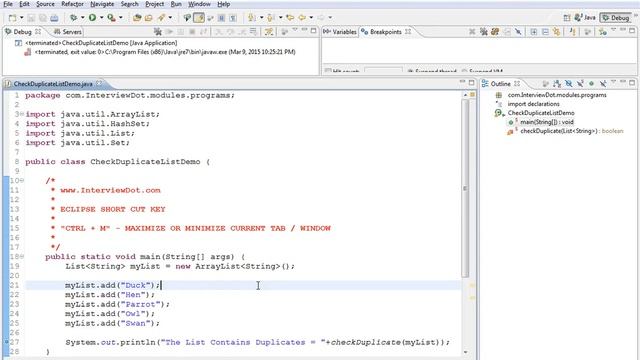Open the Refactor menu
The width and height of the screenshot is (640, 360).
pyautogui.click(x=72, y=4)
